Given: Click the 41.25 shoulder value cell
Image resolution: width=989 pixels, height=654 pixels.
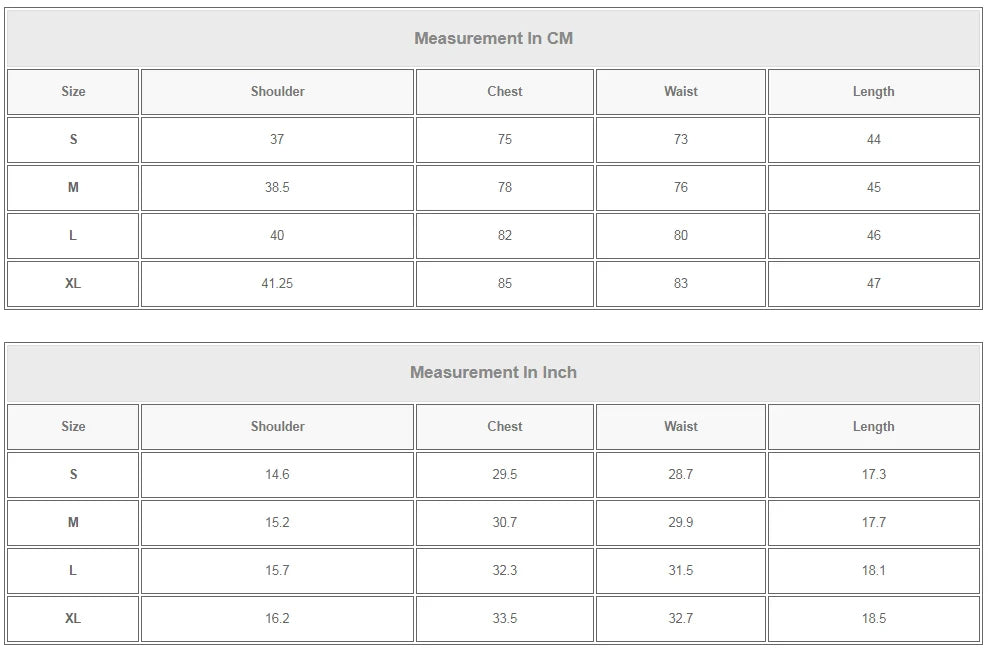Looking at the screenshot, I should (x=278, y=284).
